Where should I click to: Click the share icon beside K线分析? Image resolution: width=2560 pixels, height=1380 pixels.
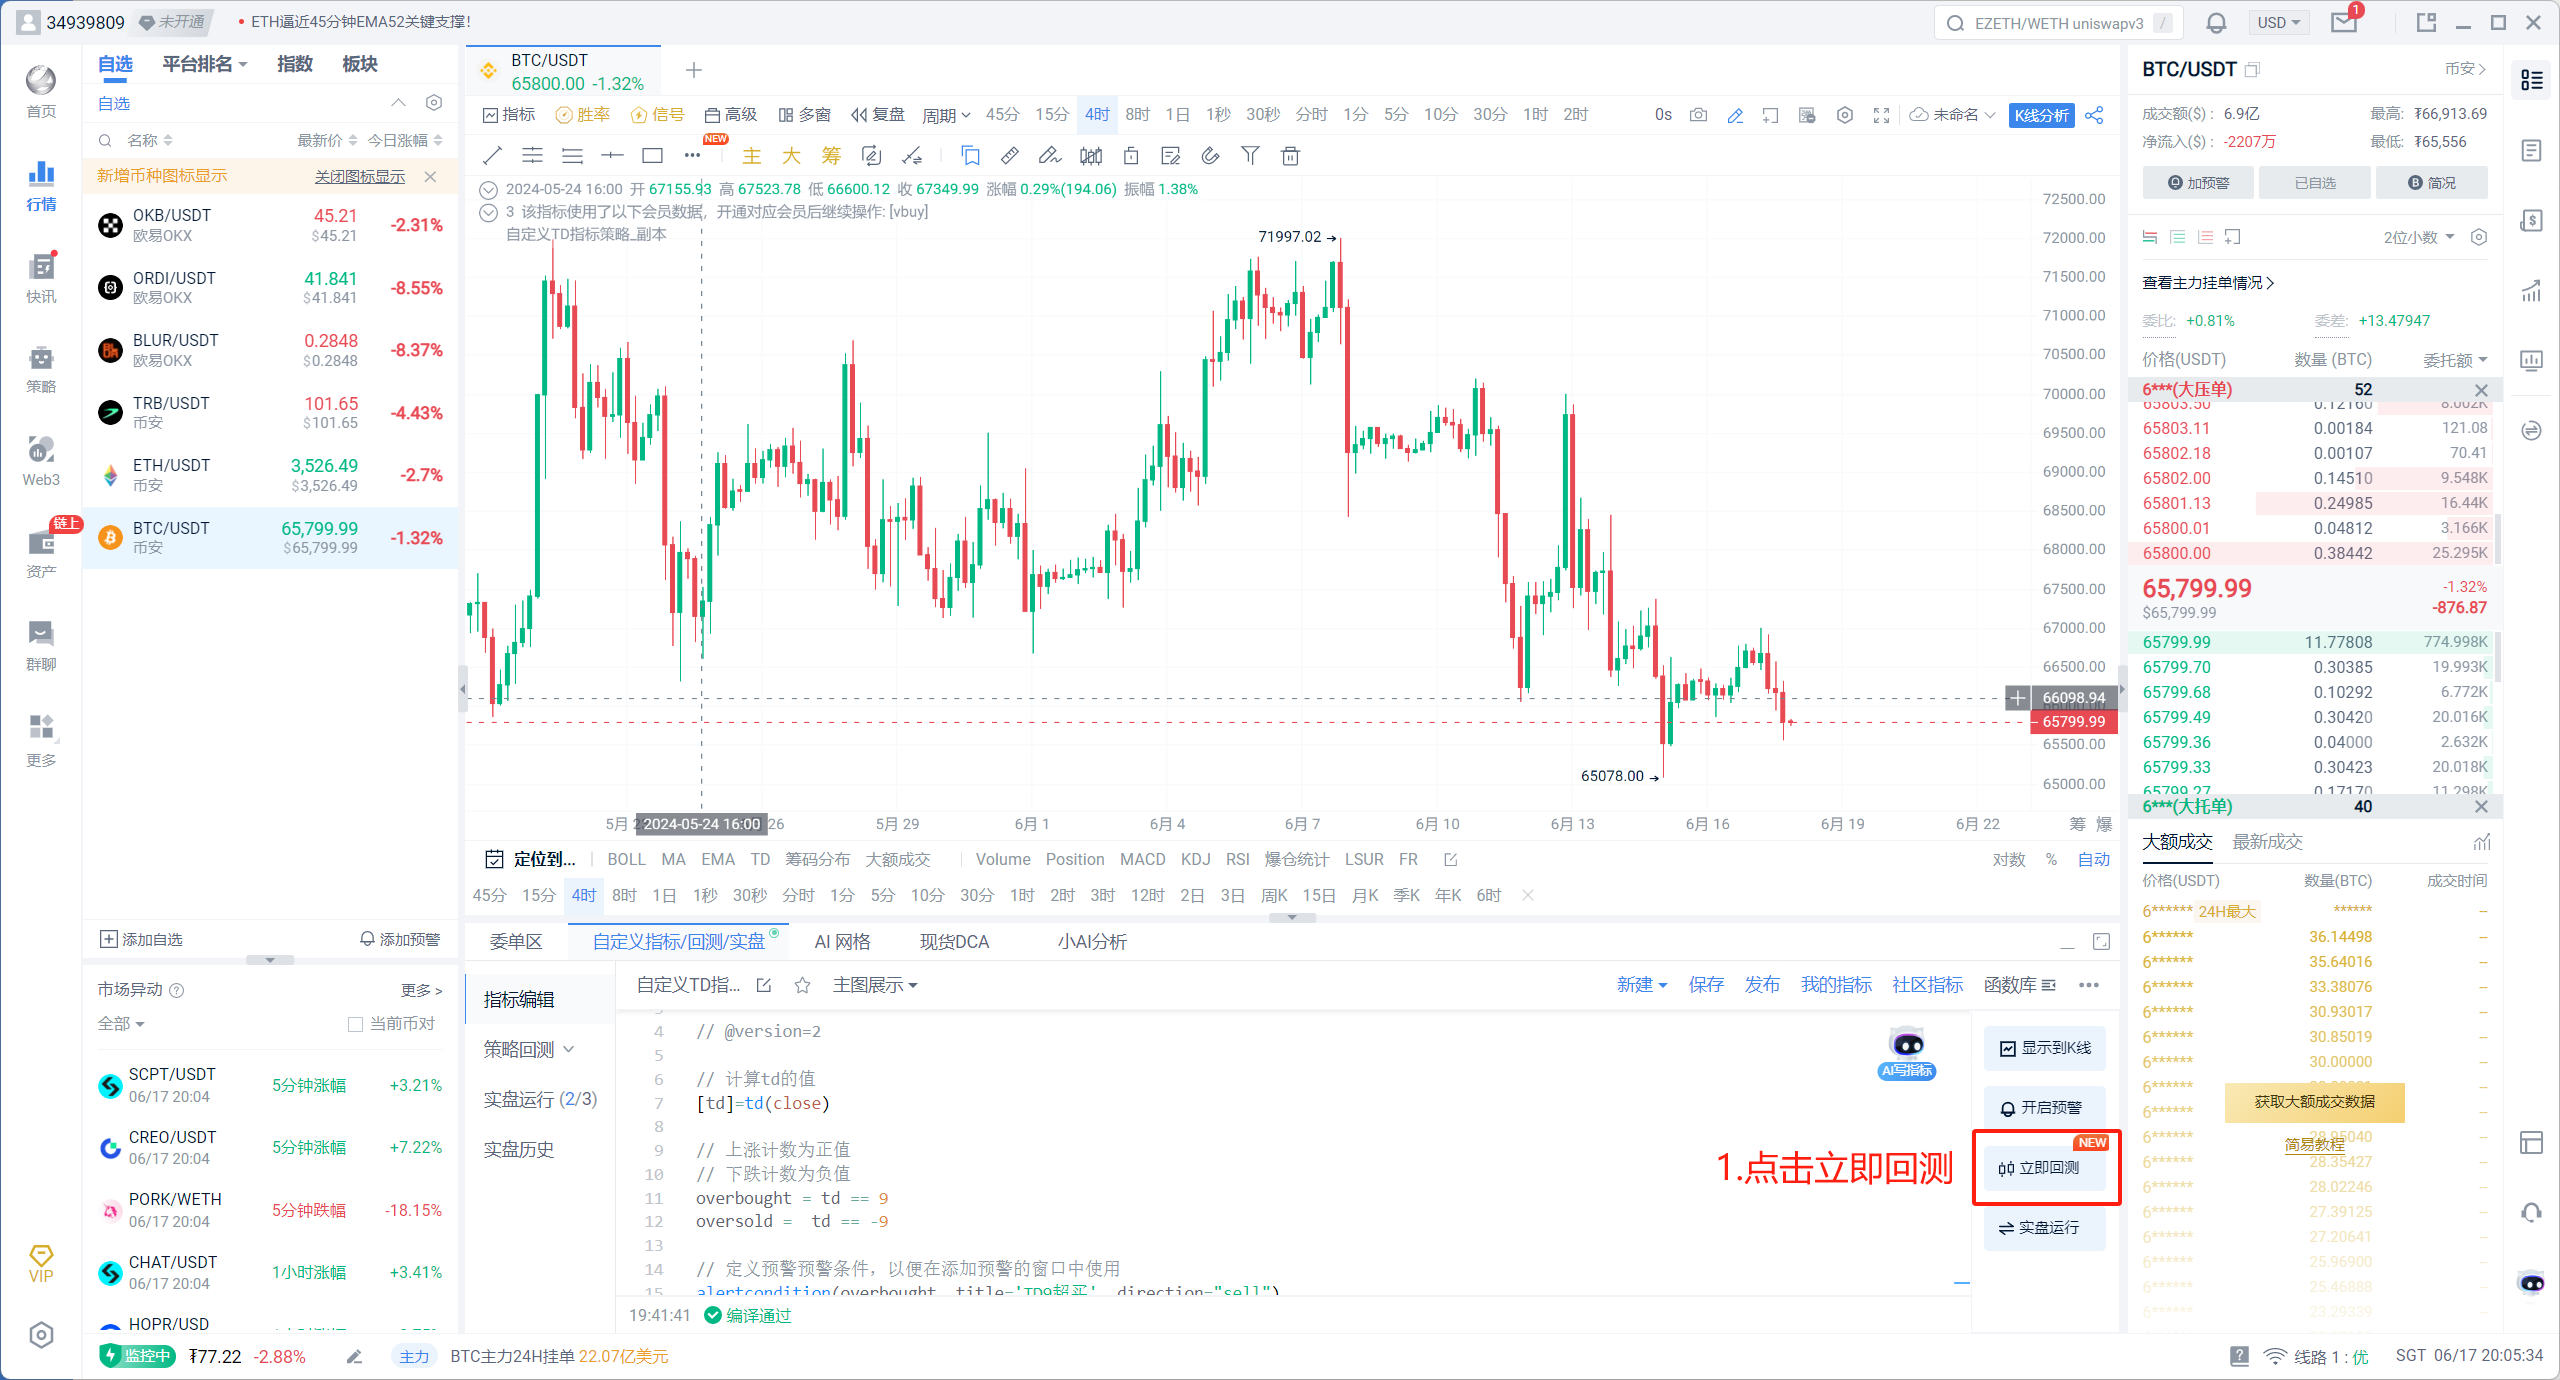[x=2095, y=115]
